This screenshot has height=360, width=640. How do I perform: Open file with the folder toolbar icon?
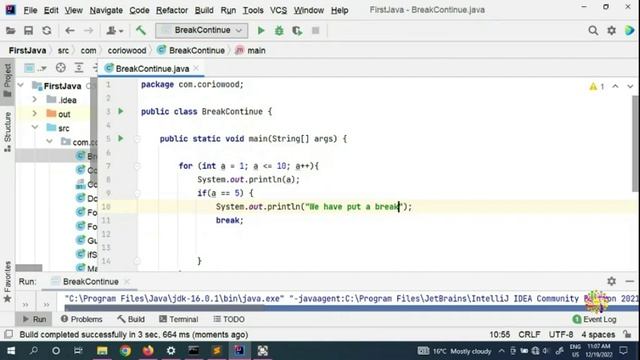[x=10, y=31]
